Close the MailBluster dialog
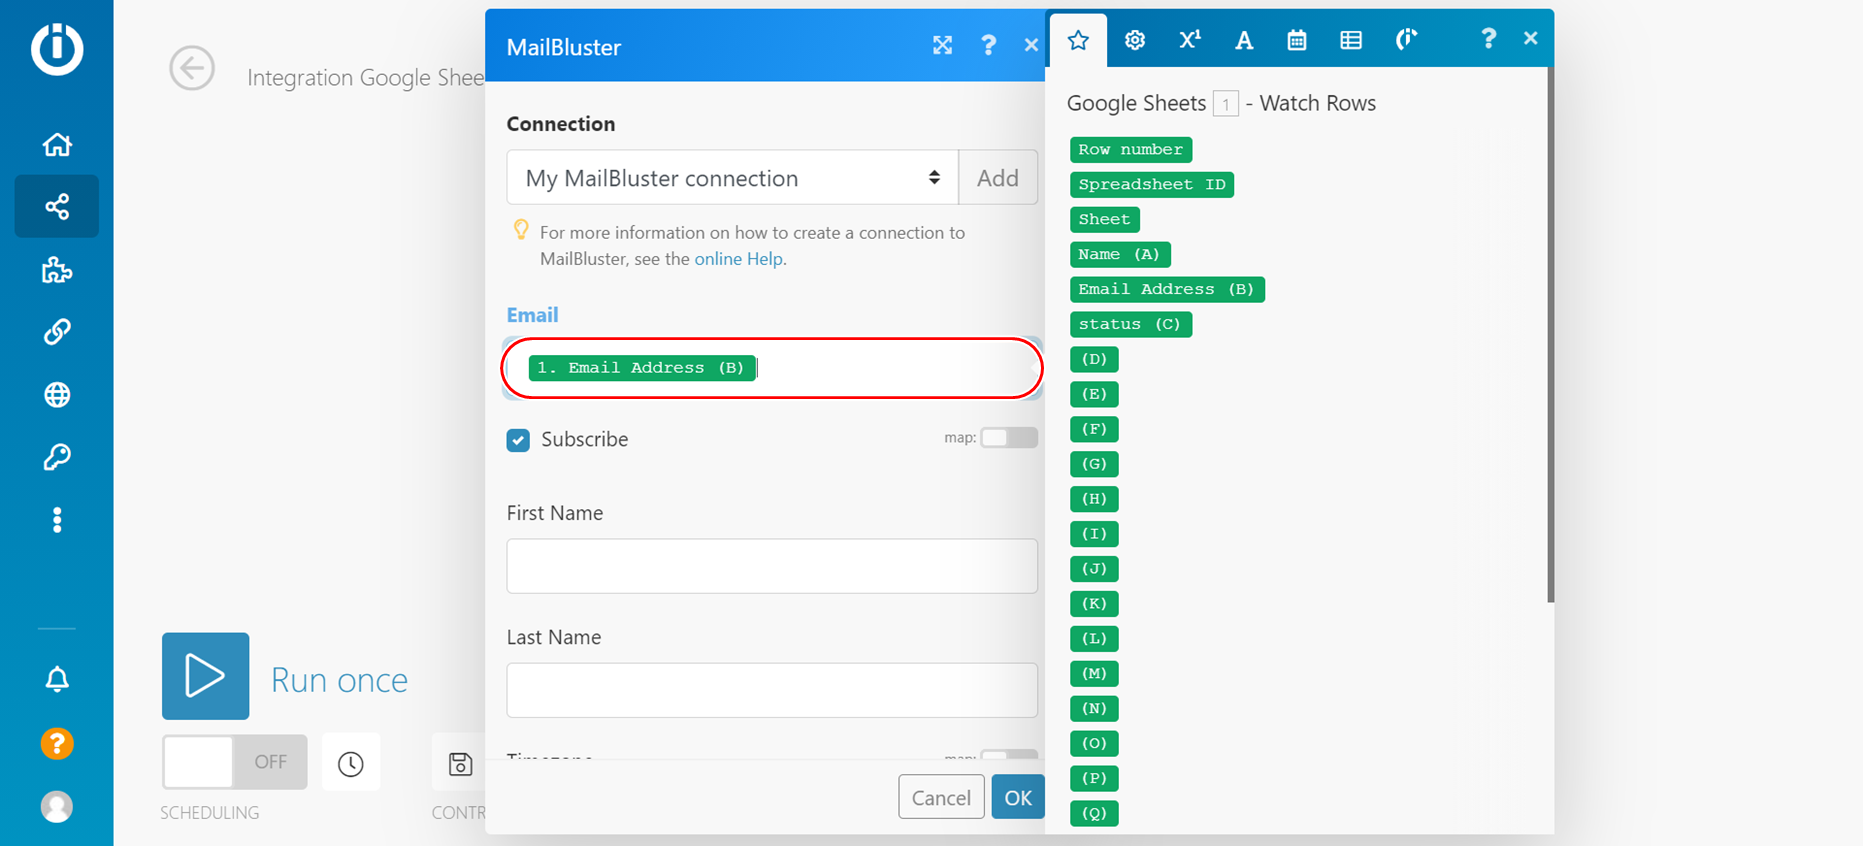1863x846 pixels. click(1031, 45)
